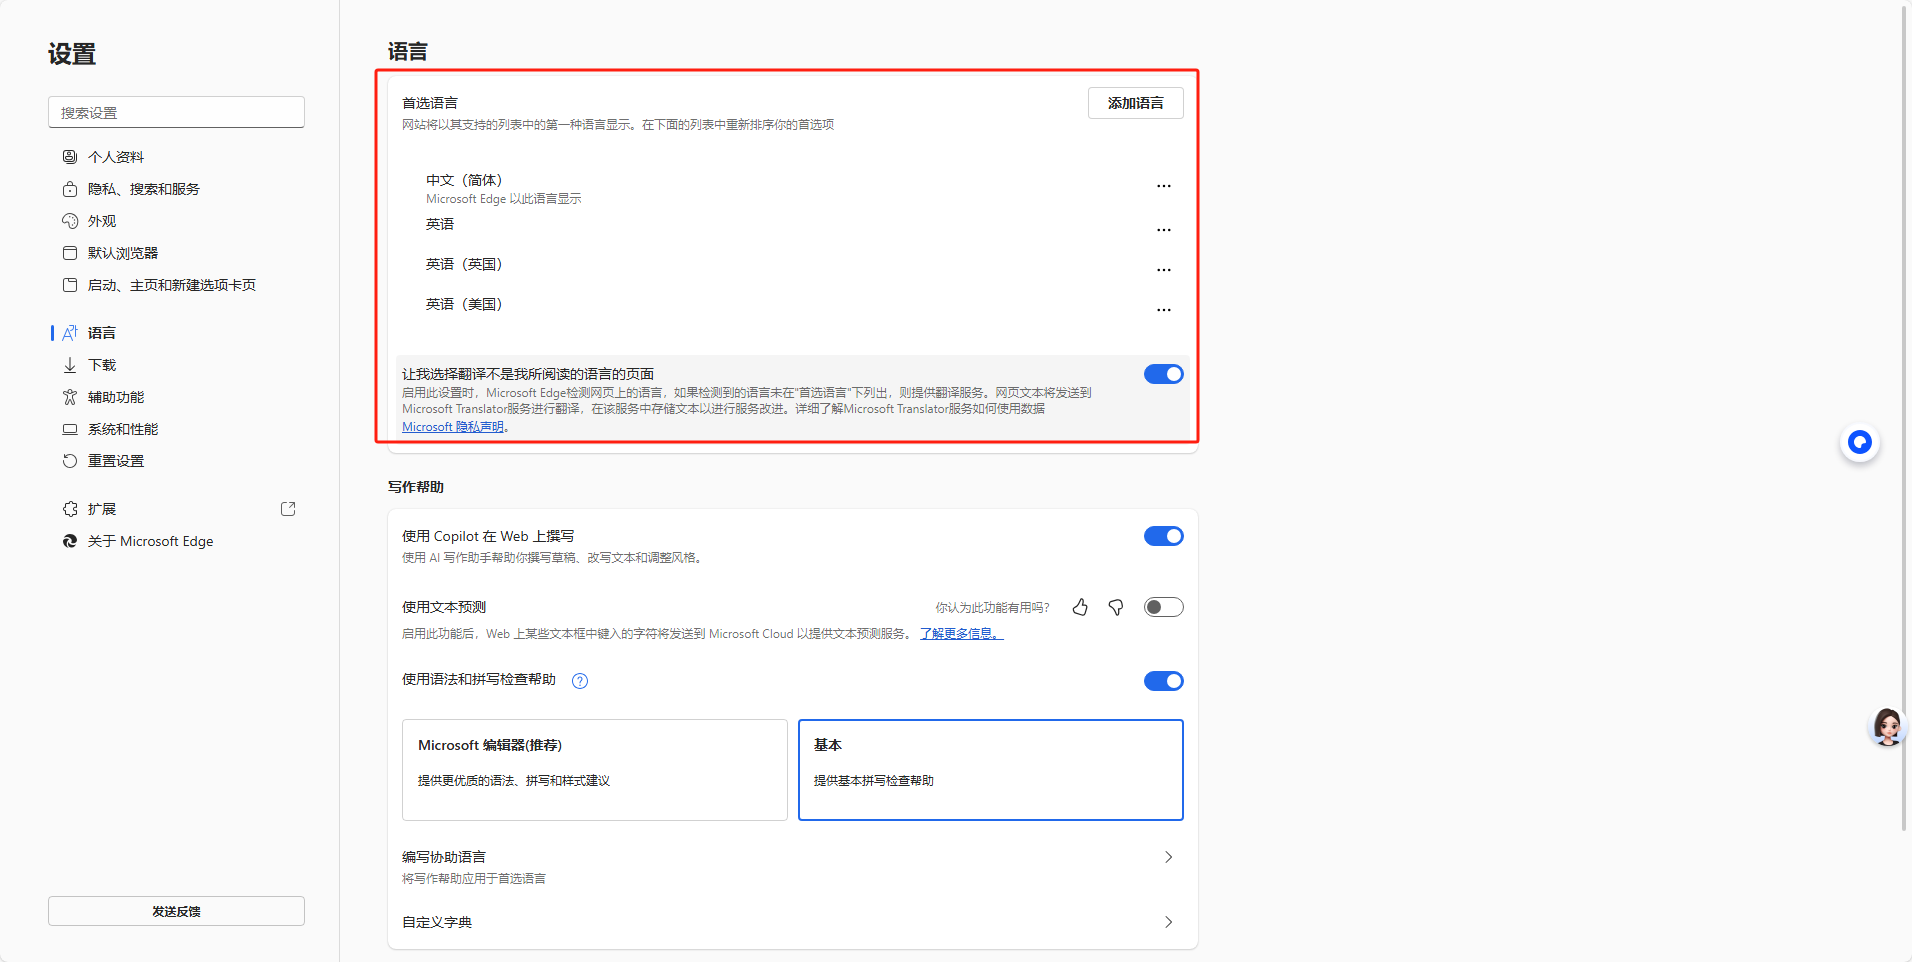Give thumbs up feedback for 使用文本预测
Screen dimensions: 1912x962
coord(1080,606)
